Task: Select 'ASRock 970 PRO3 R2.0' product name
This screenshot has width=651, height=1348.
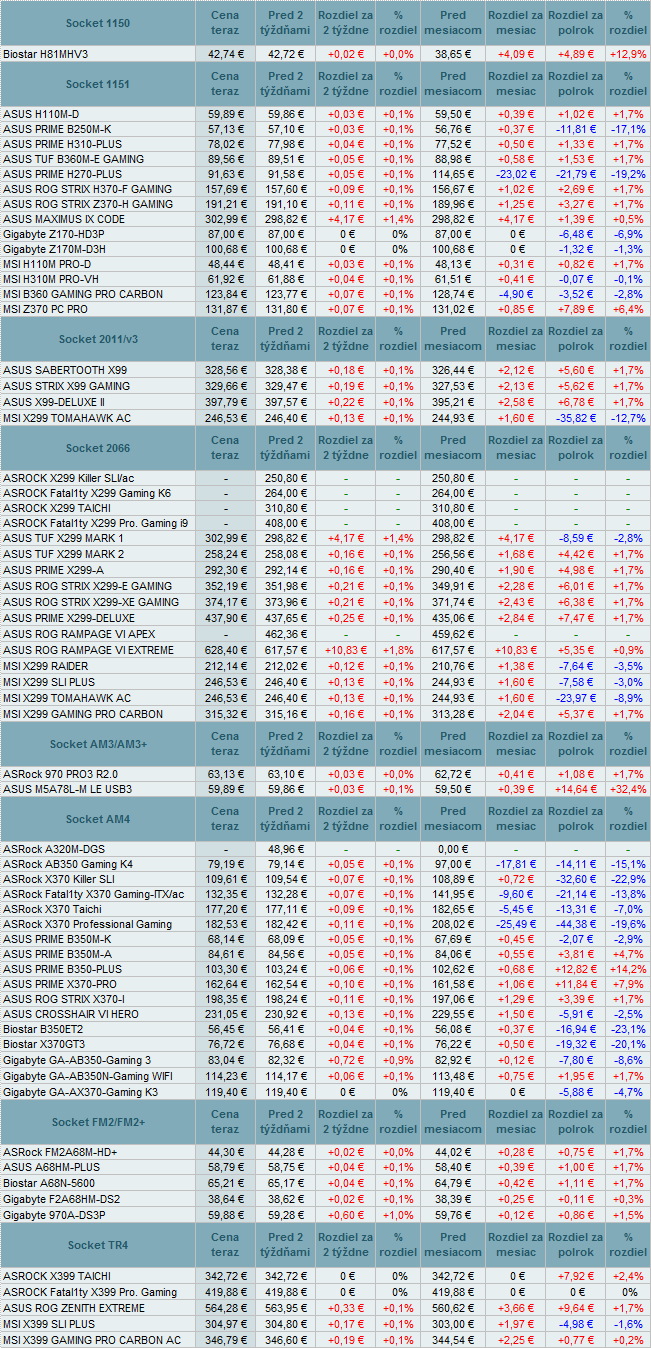Action: click(63, 773)
